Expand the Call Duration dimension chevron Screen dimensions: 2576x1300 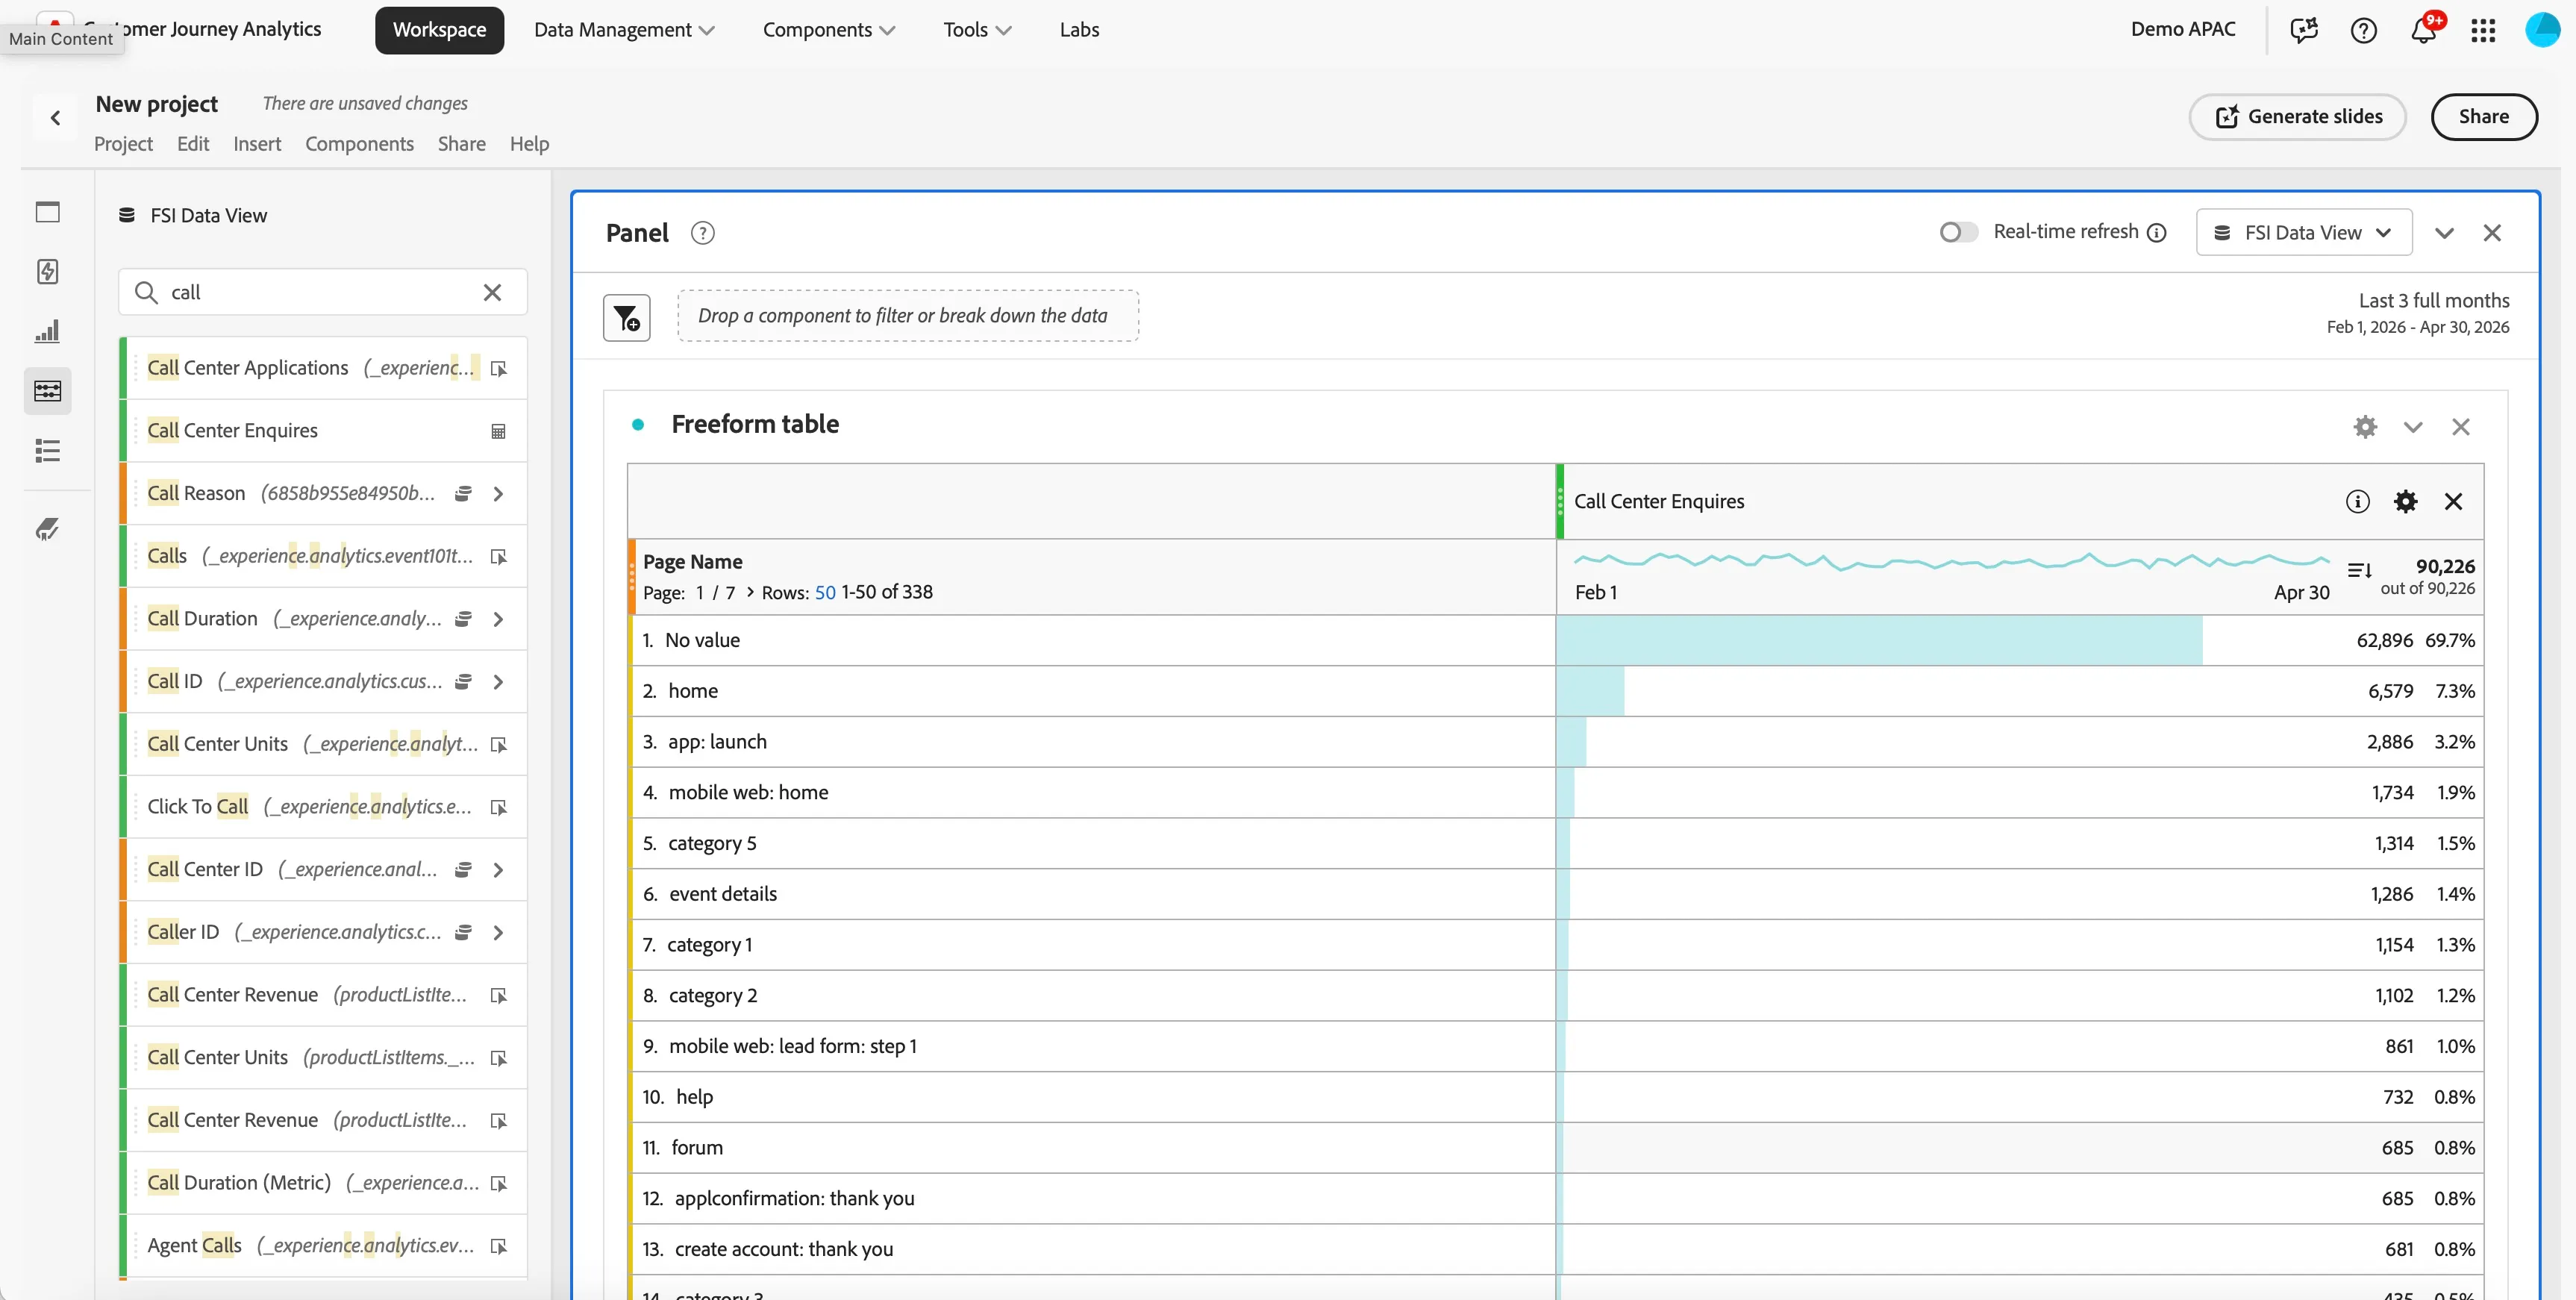click(x=498, y=619)
